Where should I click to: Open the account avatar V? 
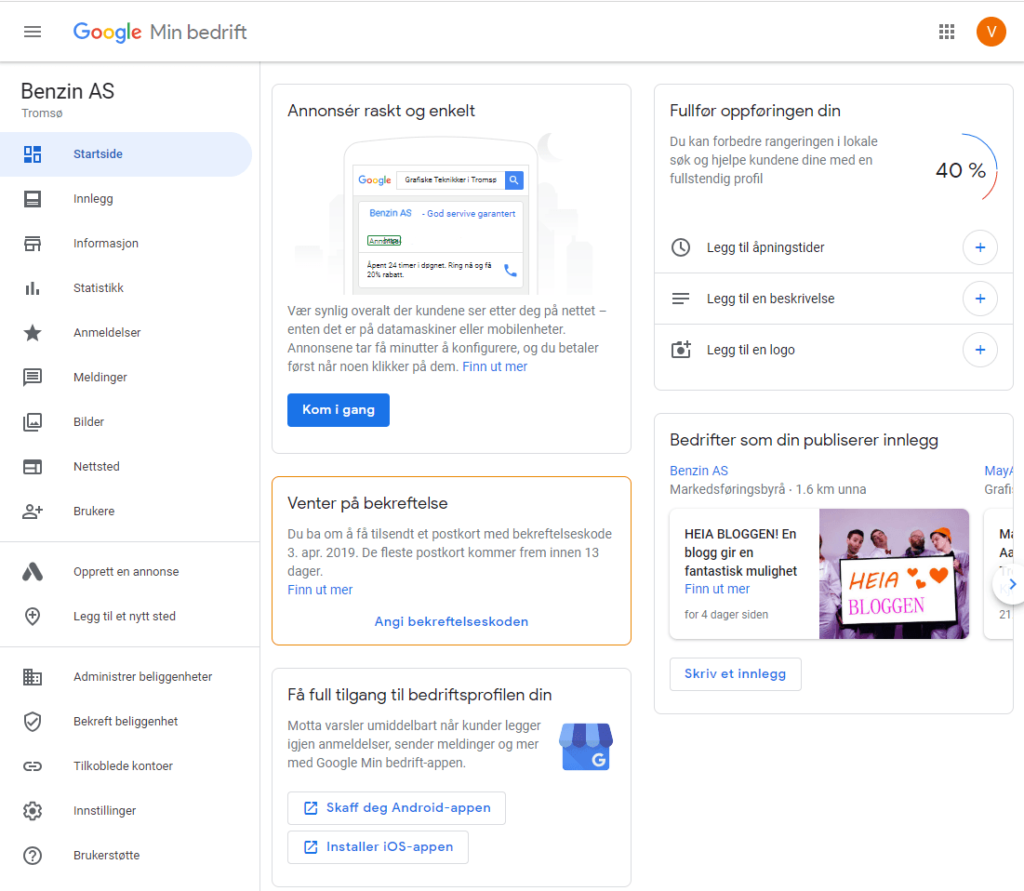991,31
